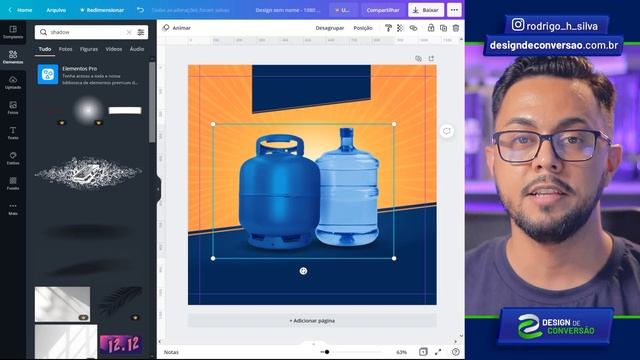Screen dimensions: 640x360
Task: Clear the search text with X
Action: [129, 32]
